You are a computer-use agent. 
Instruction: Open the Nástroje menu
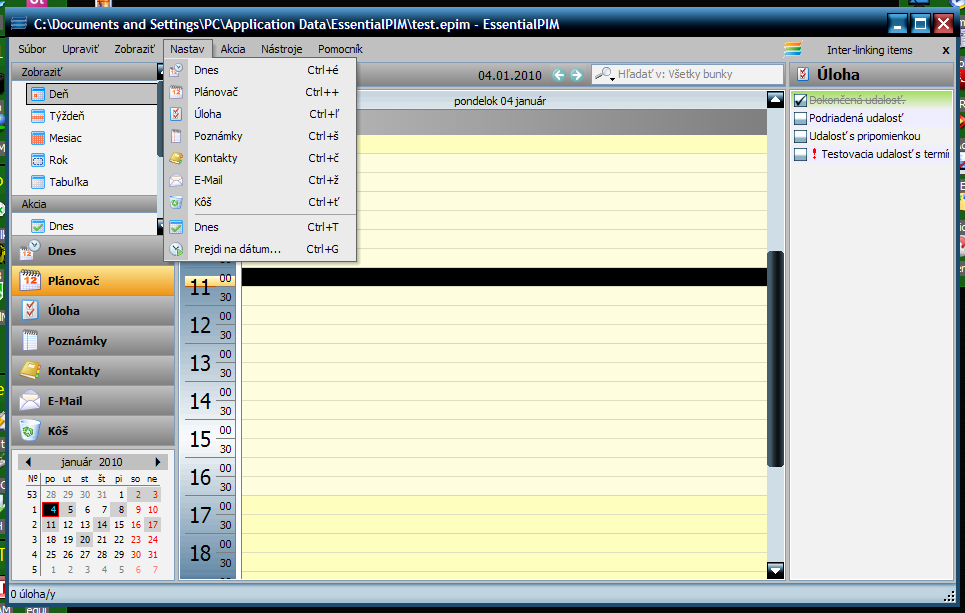(x=281, y=49)
